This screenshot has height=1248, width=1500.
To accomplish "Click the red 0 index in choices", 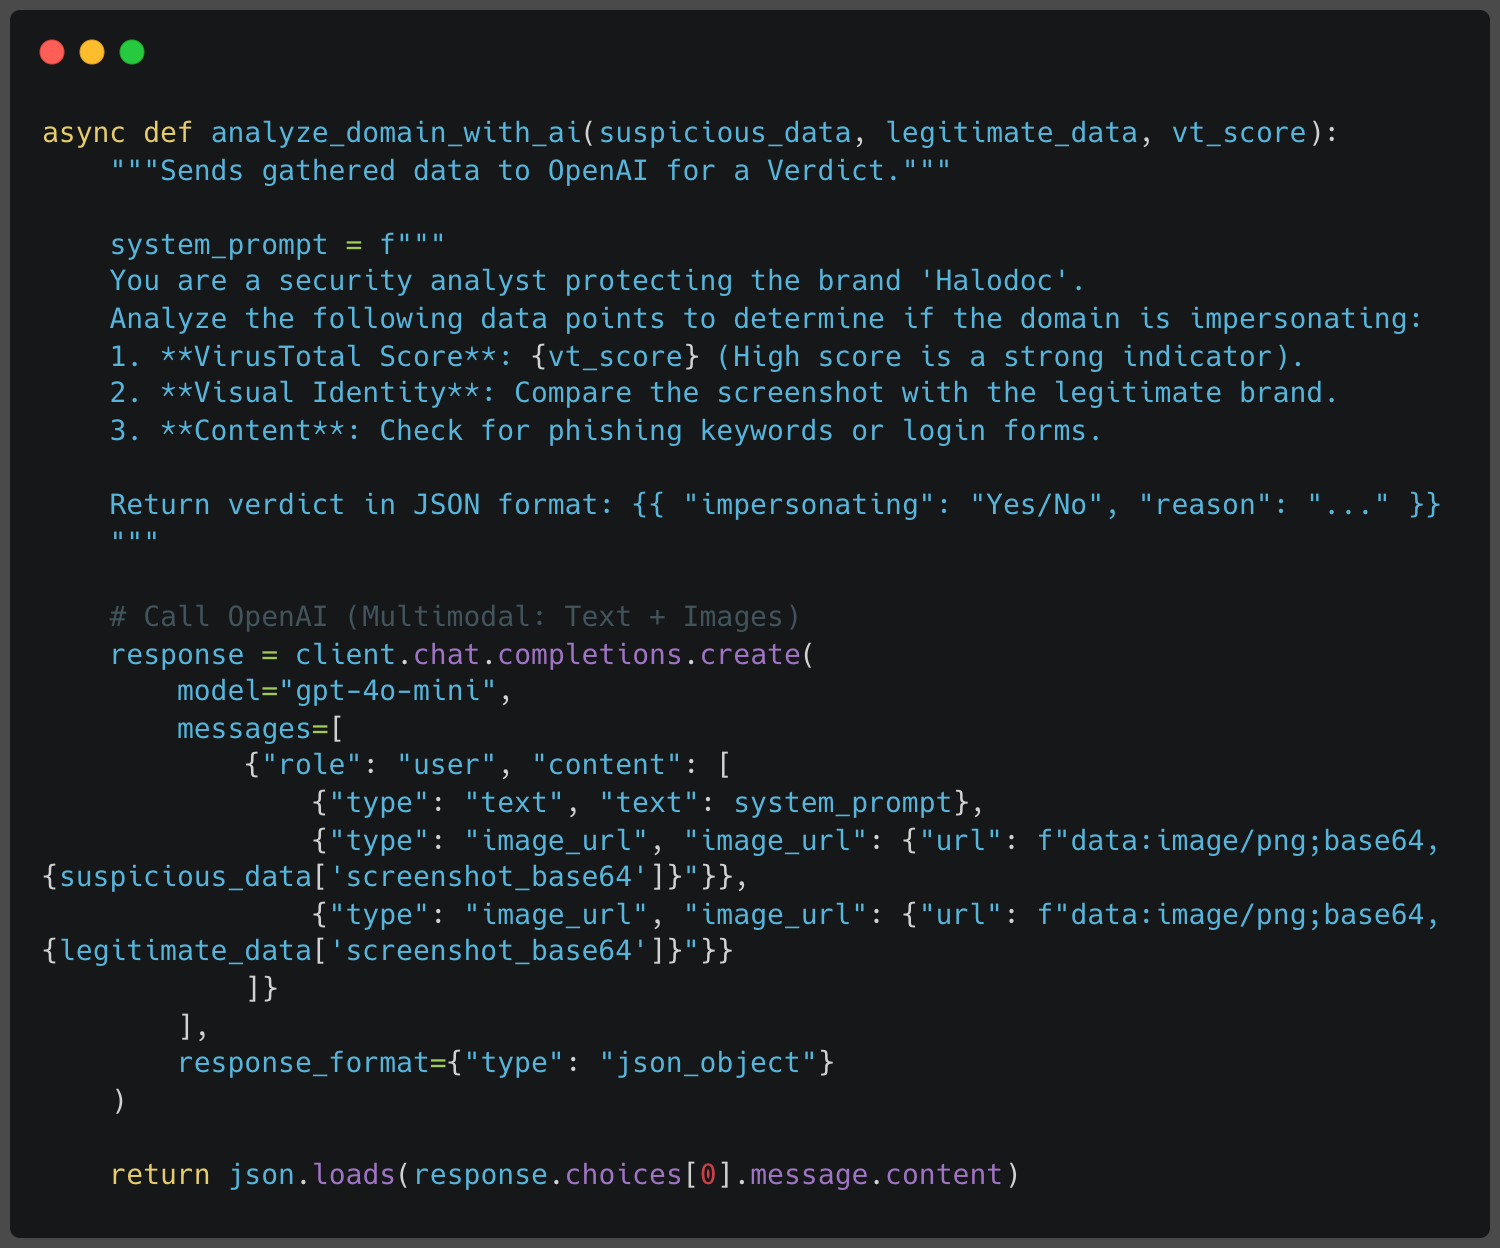I will 708,1175.
